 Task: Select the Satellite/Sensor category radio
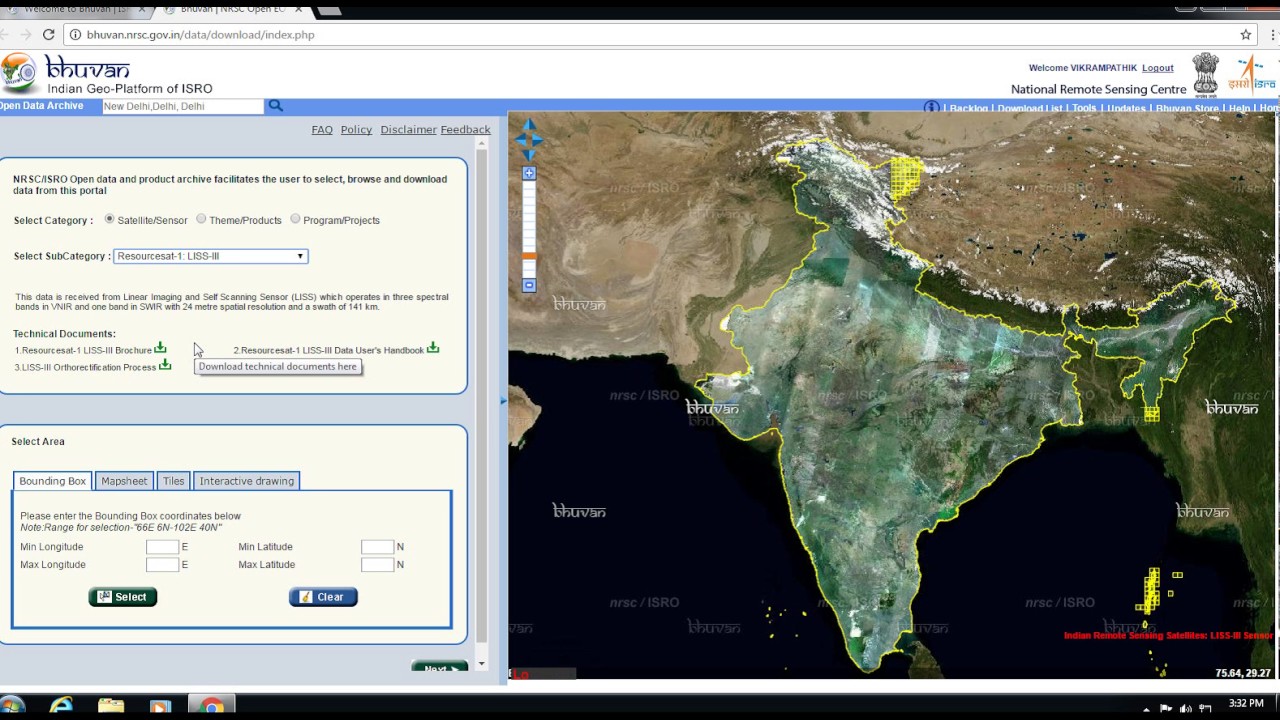coord(110,219)
